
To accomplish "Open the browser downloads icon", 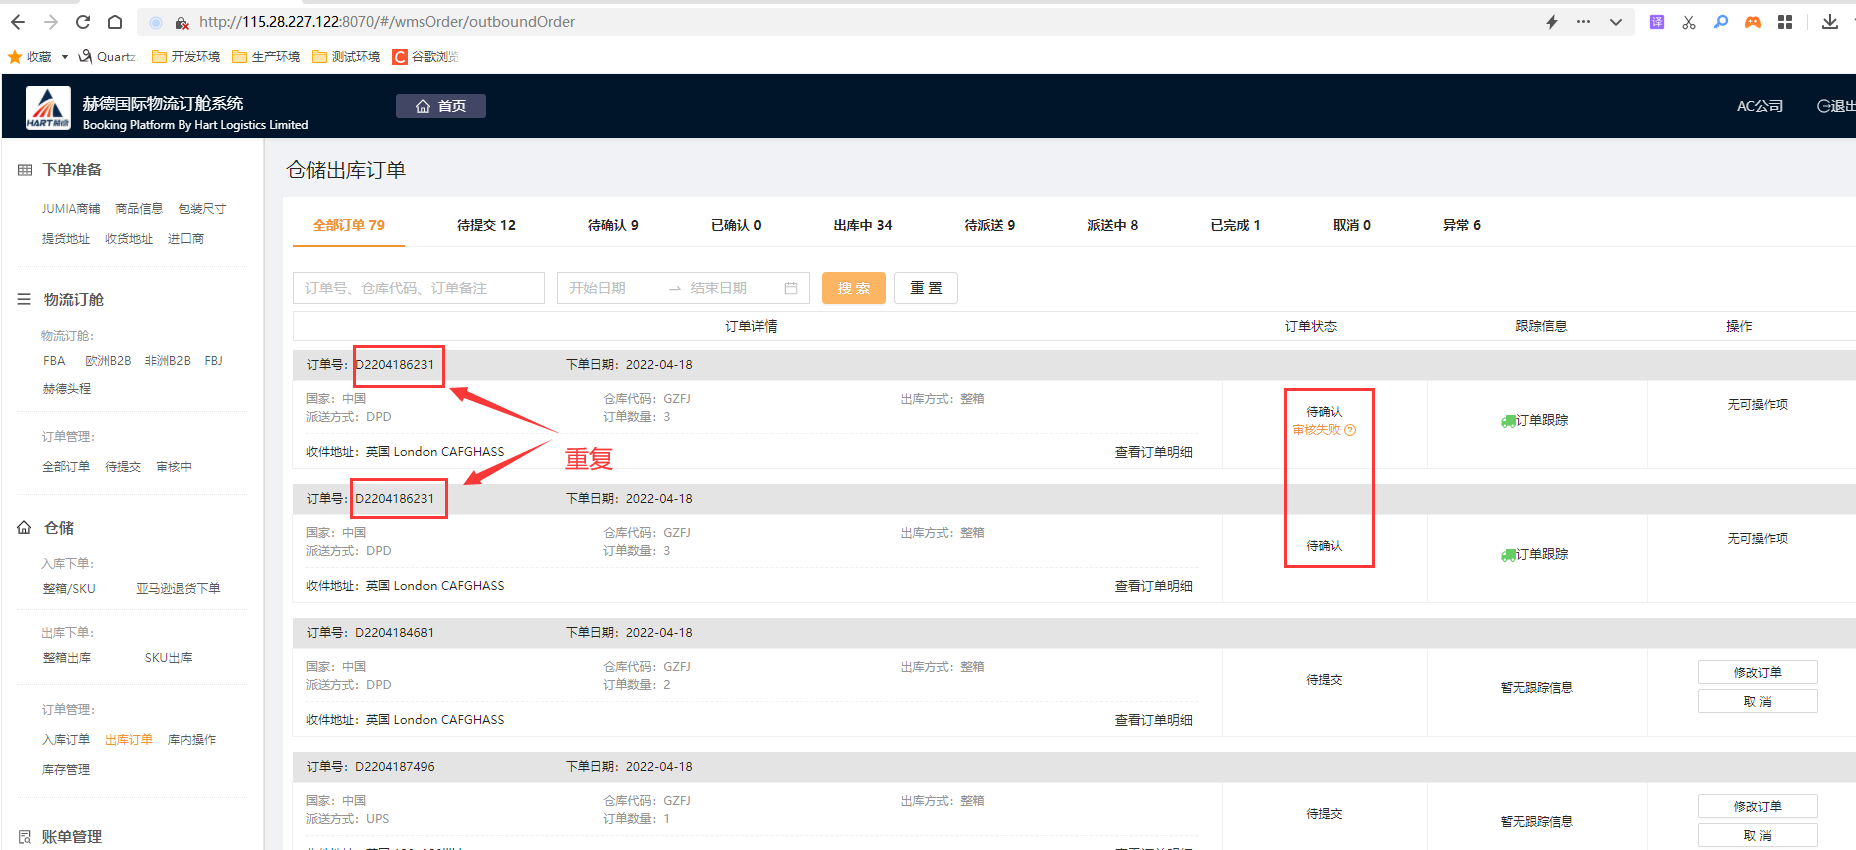I will coord(1830,22).
